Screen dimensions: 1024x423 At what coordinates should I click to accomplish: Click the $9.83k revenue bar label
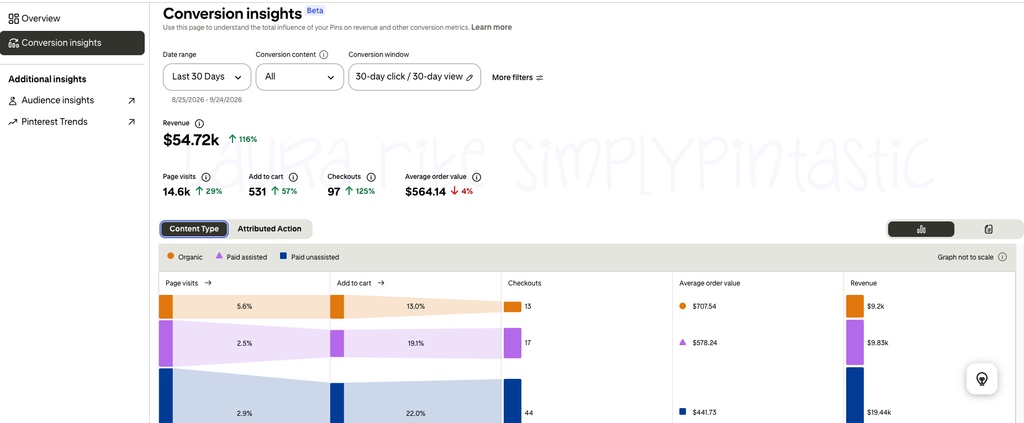point(878,343)
